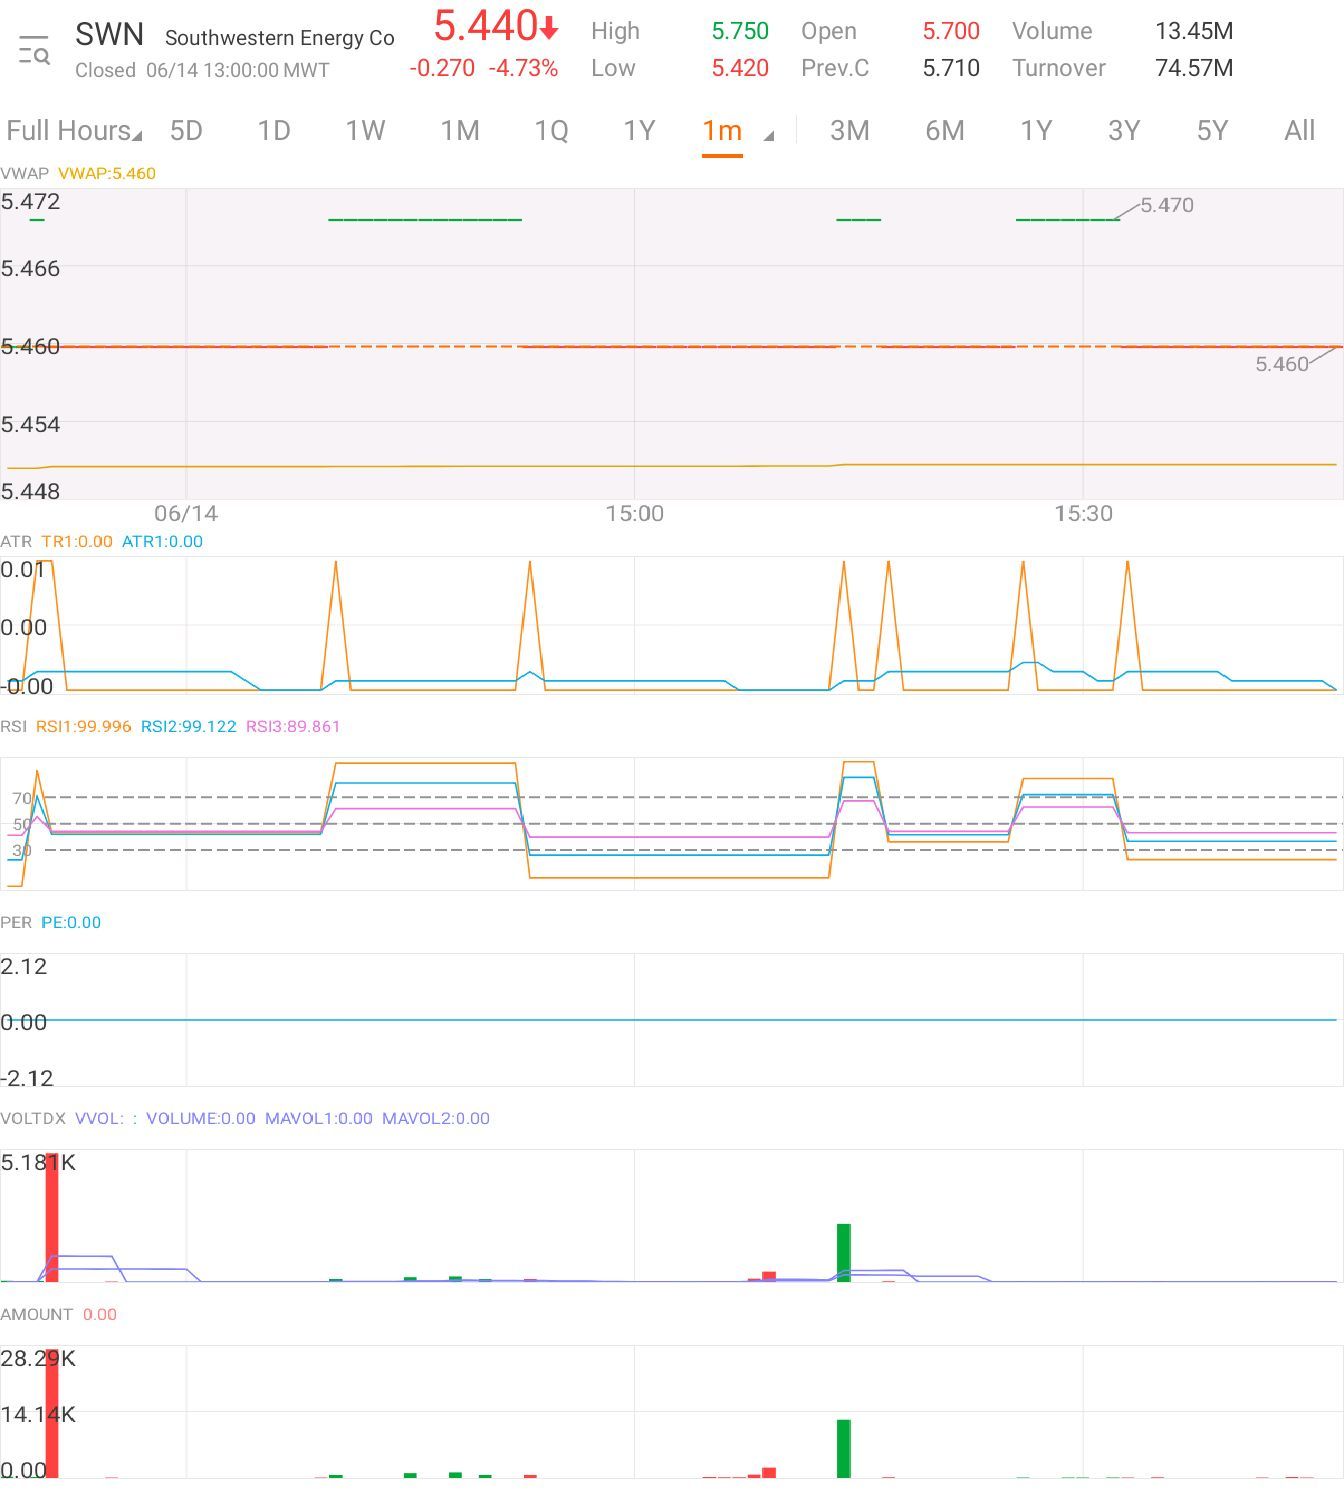Viewport: 1344px width, 1491px height.
Task: Click the Low value 5.420
Action: tap(740, 68)
